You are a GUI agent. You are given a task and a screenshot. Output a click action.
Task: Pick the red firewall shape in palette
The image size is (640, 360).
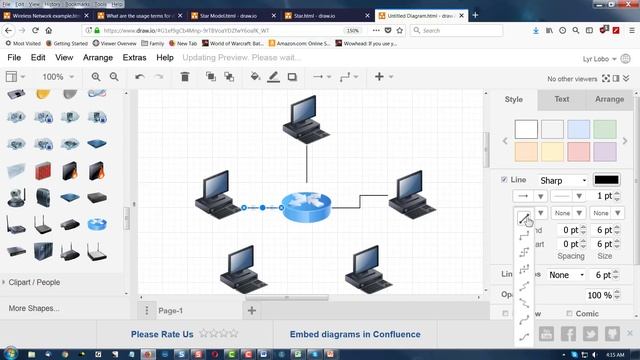43,171
